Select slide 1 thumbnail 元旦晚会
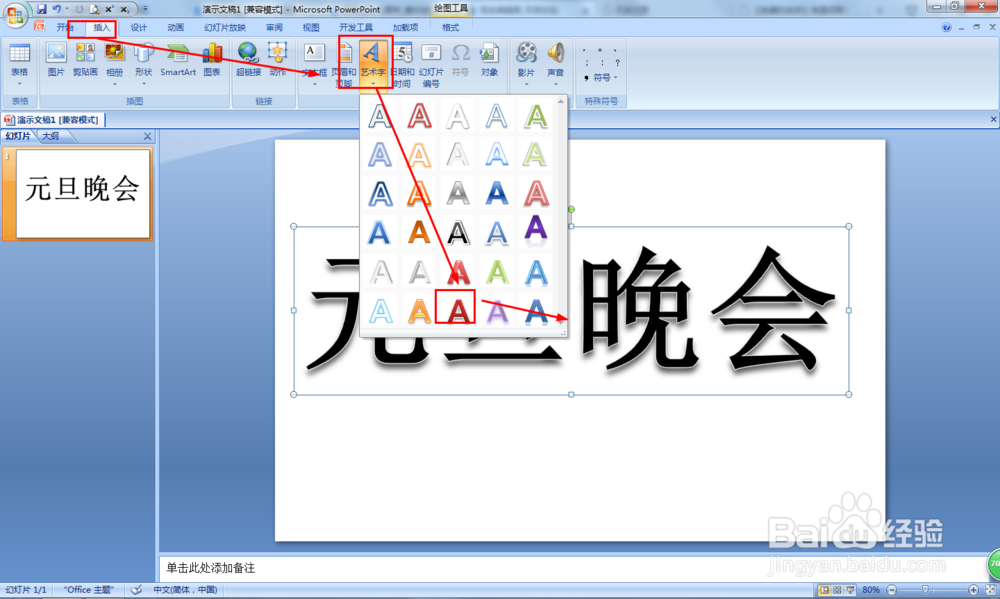This screenshot has width=1000, height=599. click(x=83, y=193)
